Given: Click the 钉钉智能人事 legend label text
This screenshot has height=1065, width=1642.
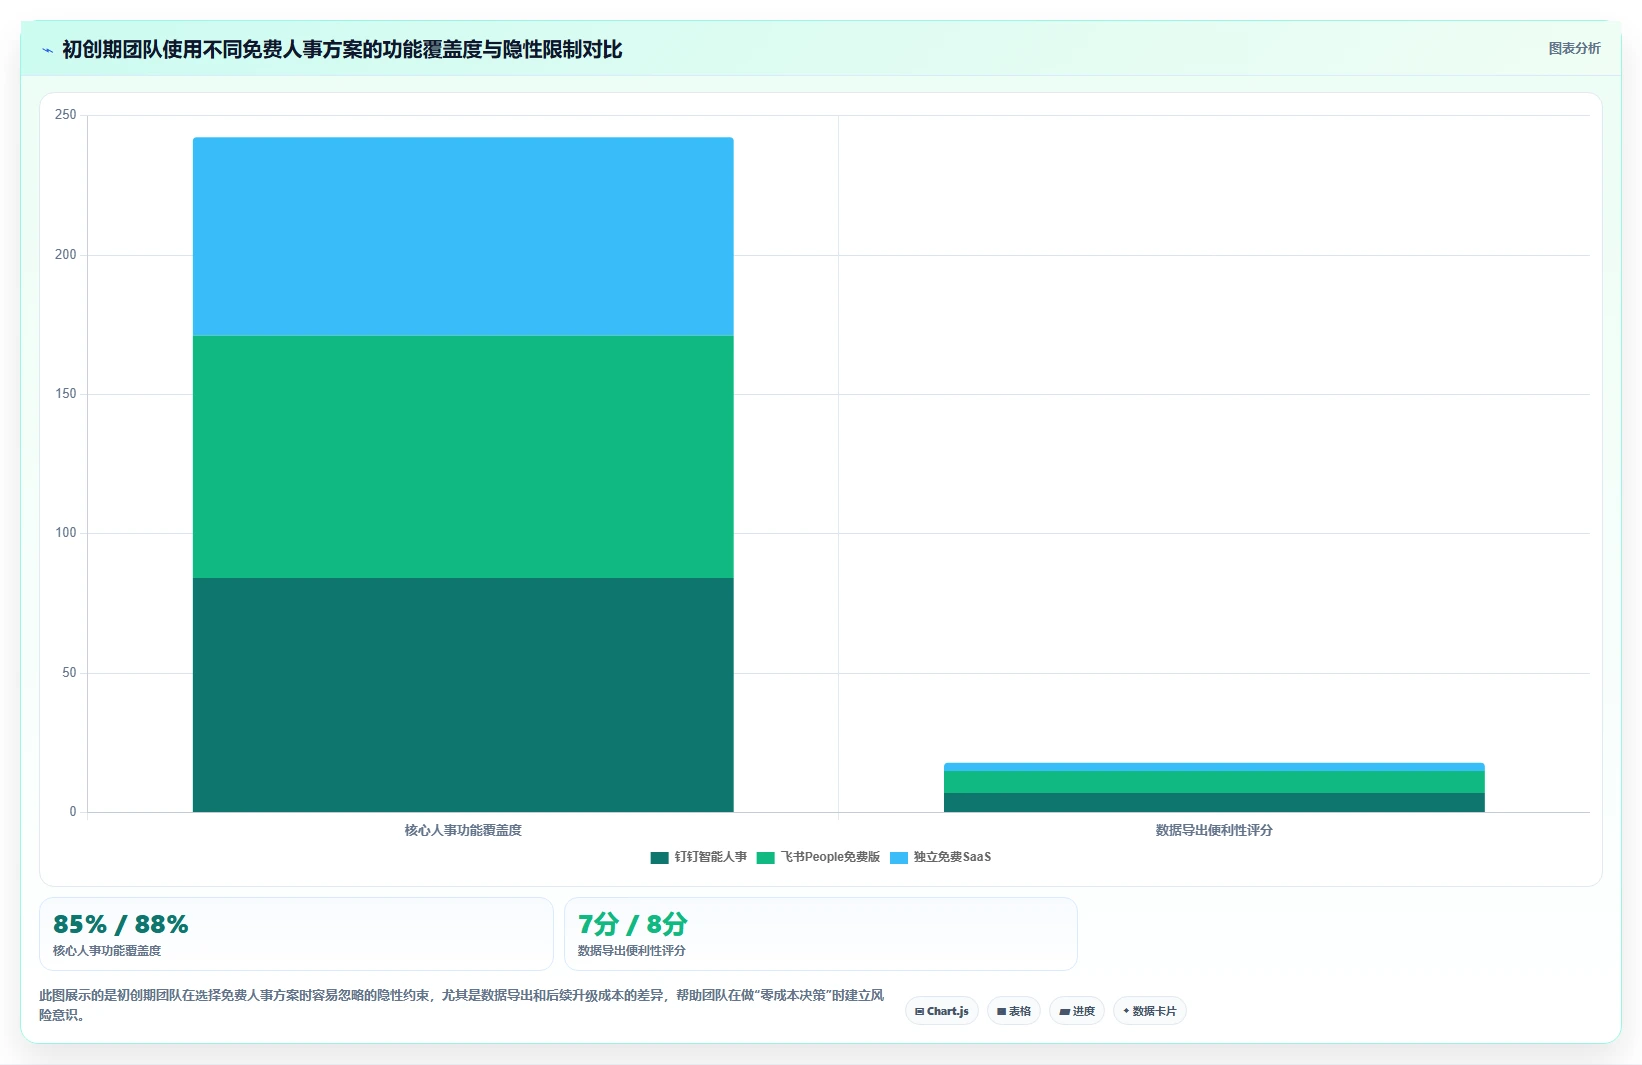Looking at the screenshot, I should pos(710,857).
